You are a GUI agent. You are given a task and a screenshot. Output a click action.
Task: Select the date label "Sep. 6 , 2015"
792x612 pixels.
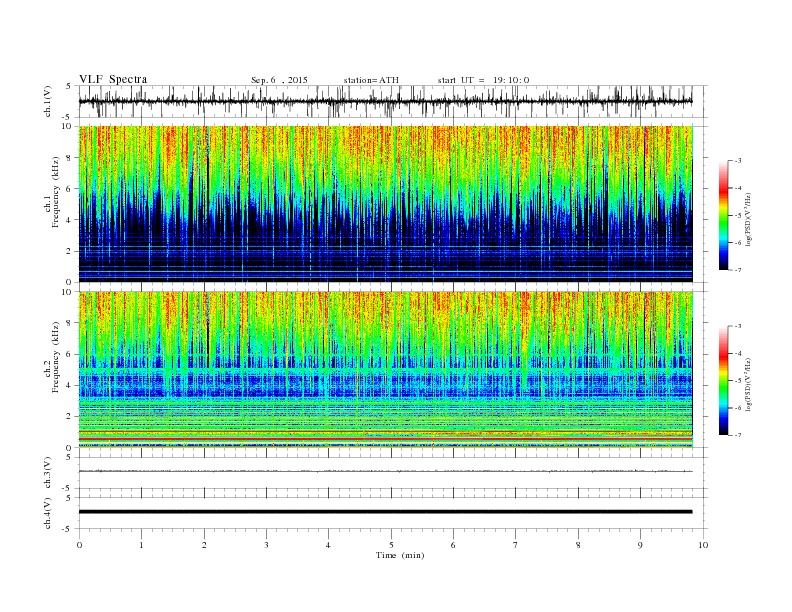[279, 80]
